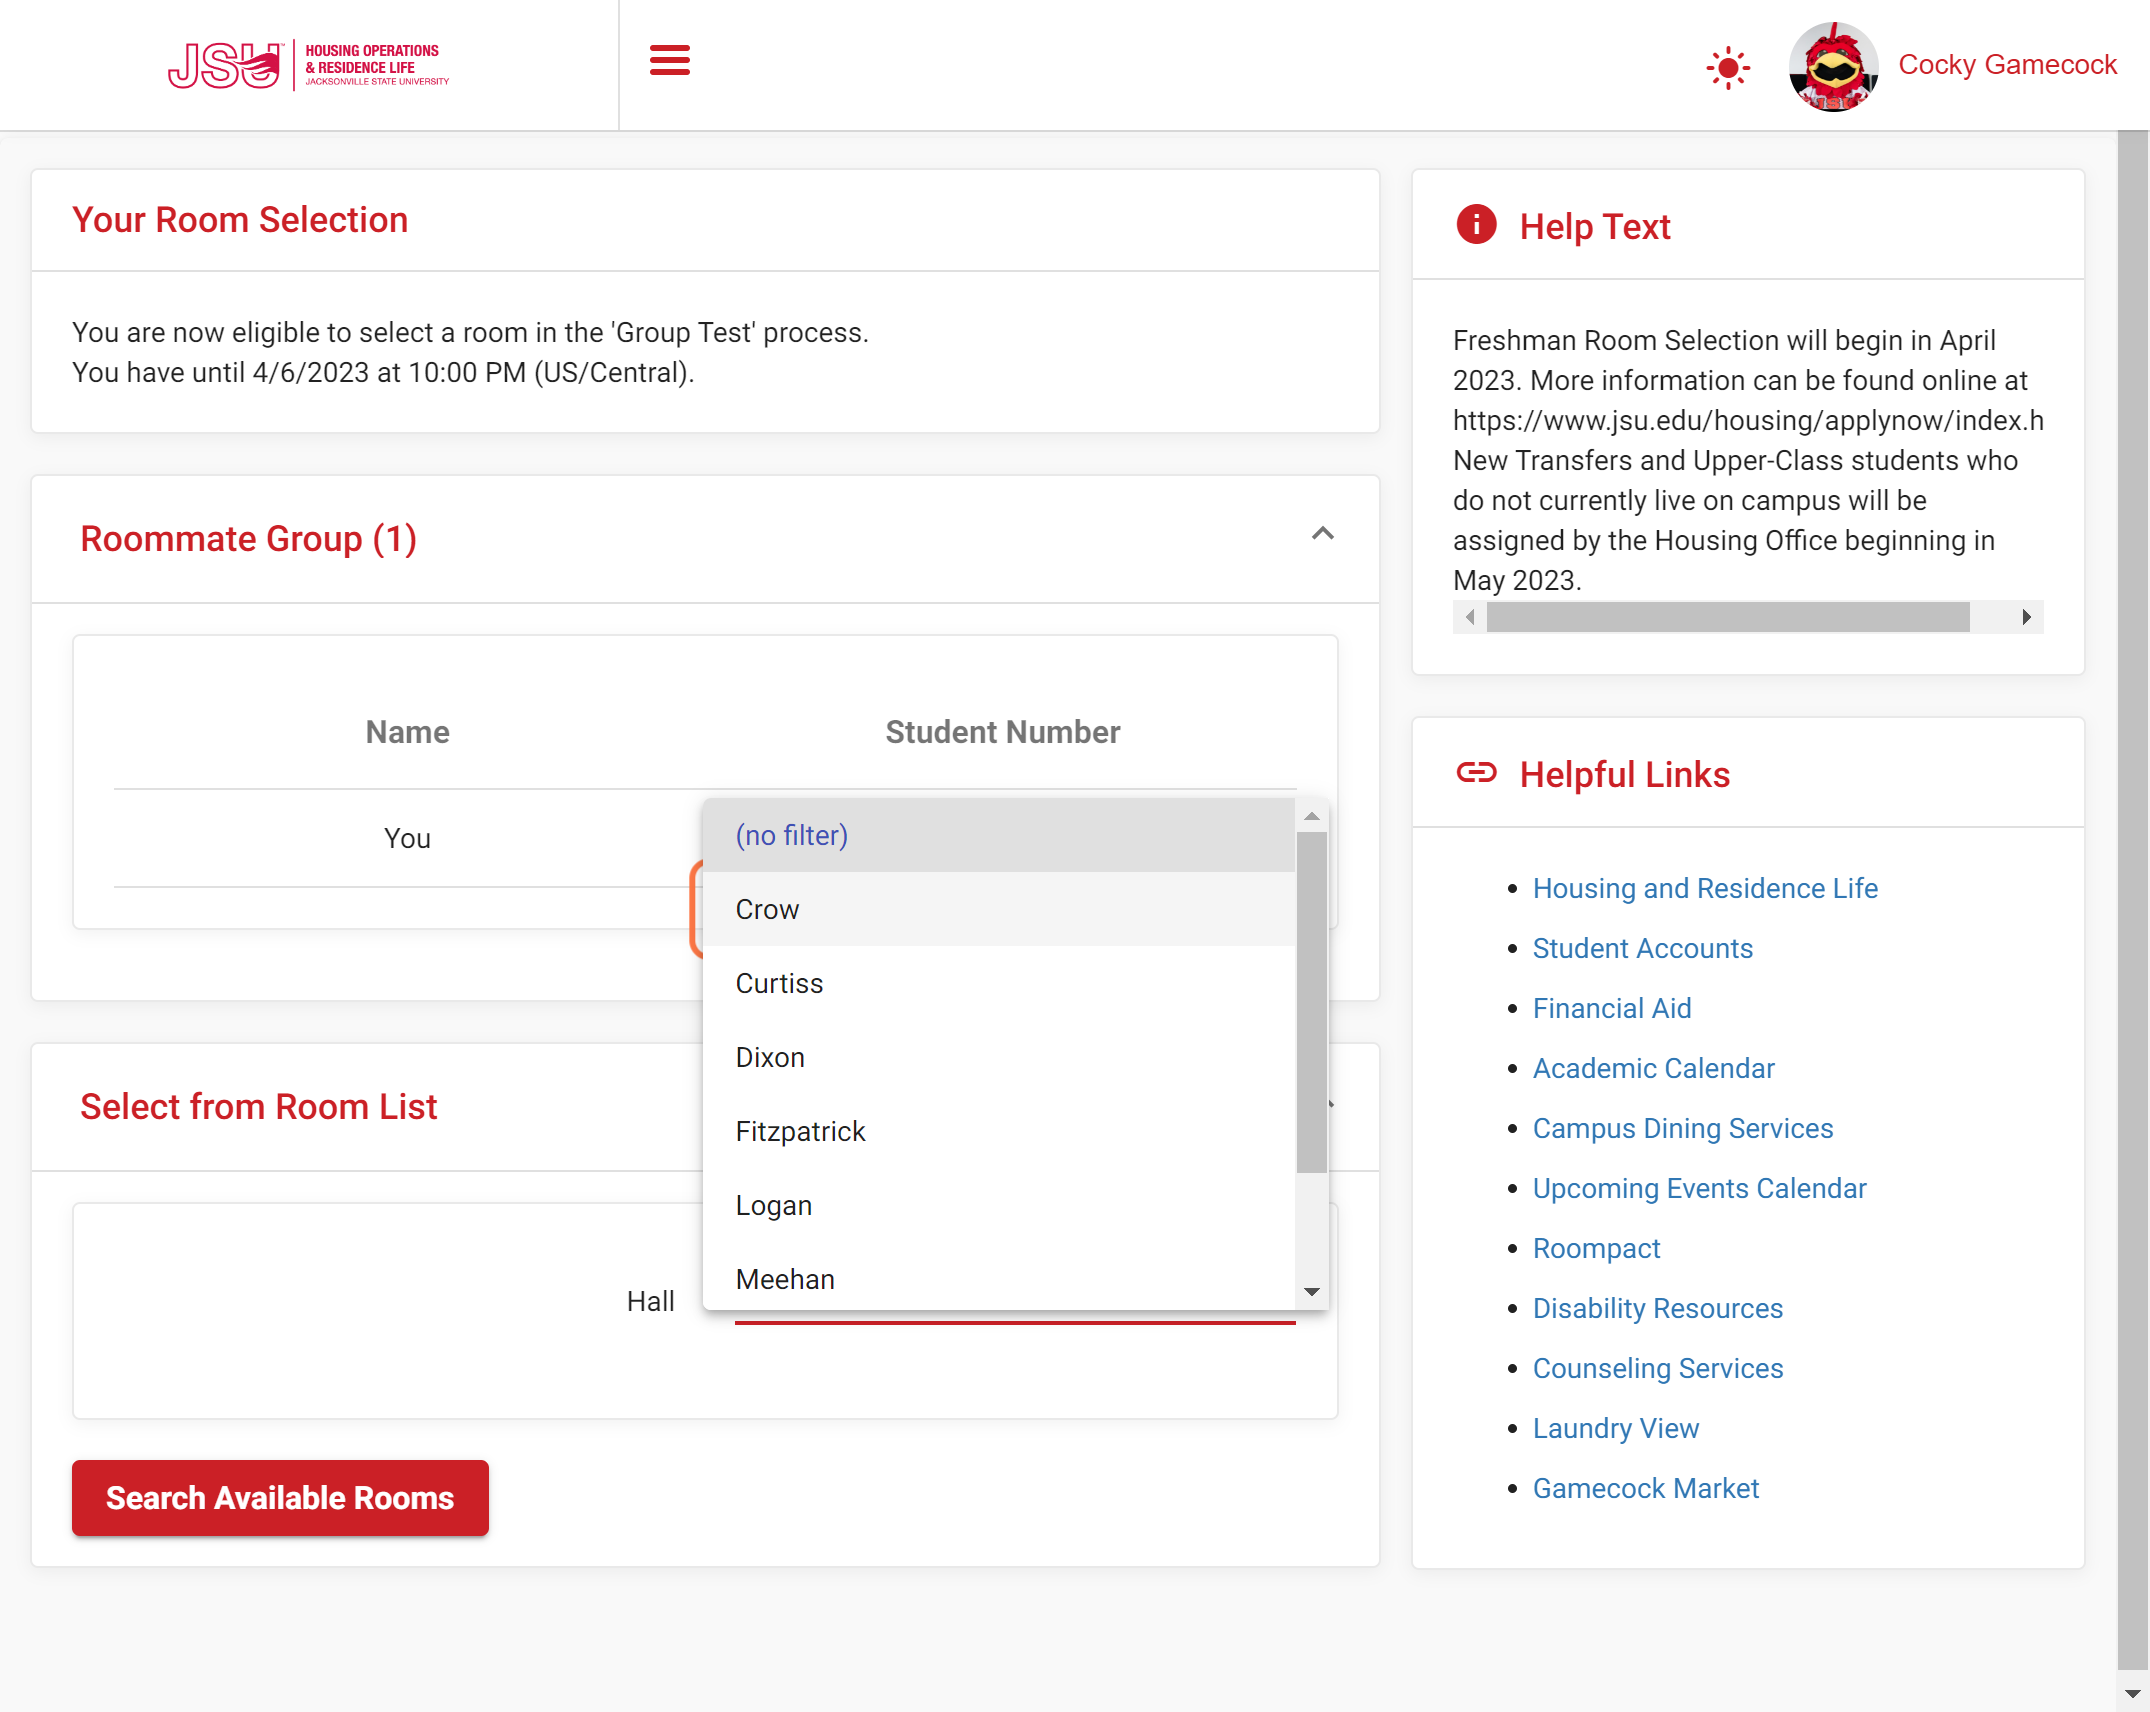Select the 'You' roommate row name
2150x1712 pixels.
click(x=407, y=838)
